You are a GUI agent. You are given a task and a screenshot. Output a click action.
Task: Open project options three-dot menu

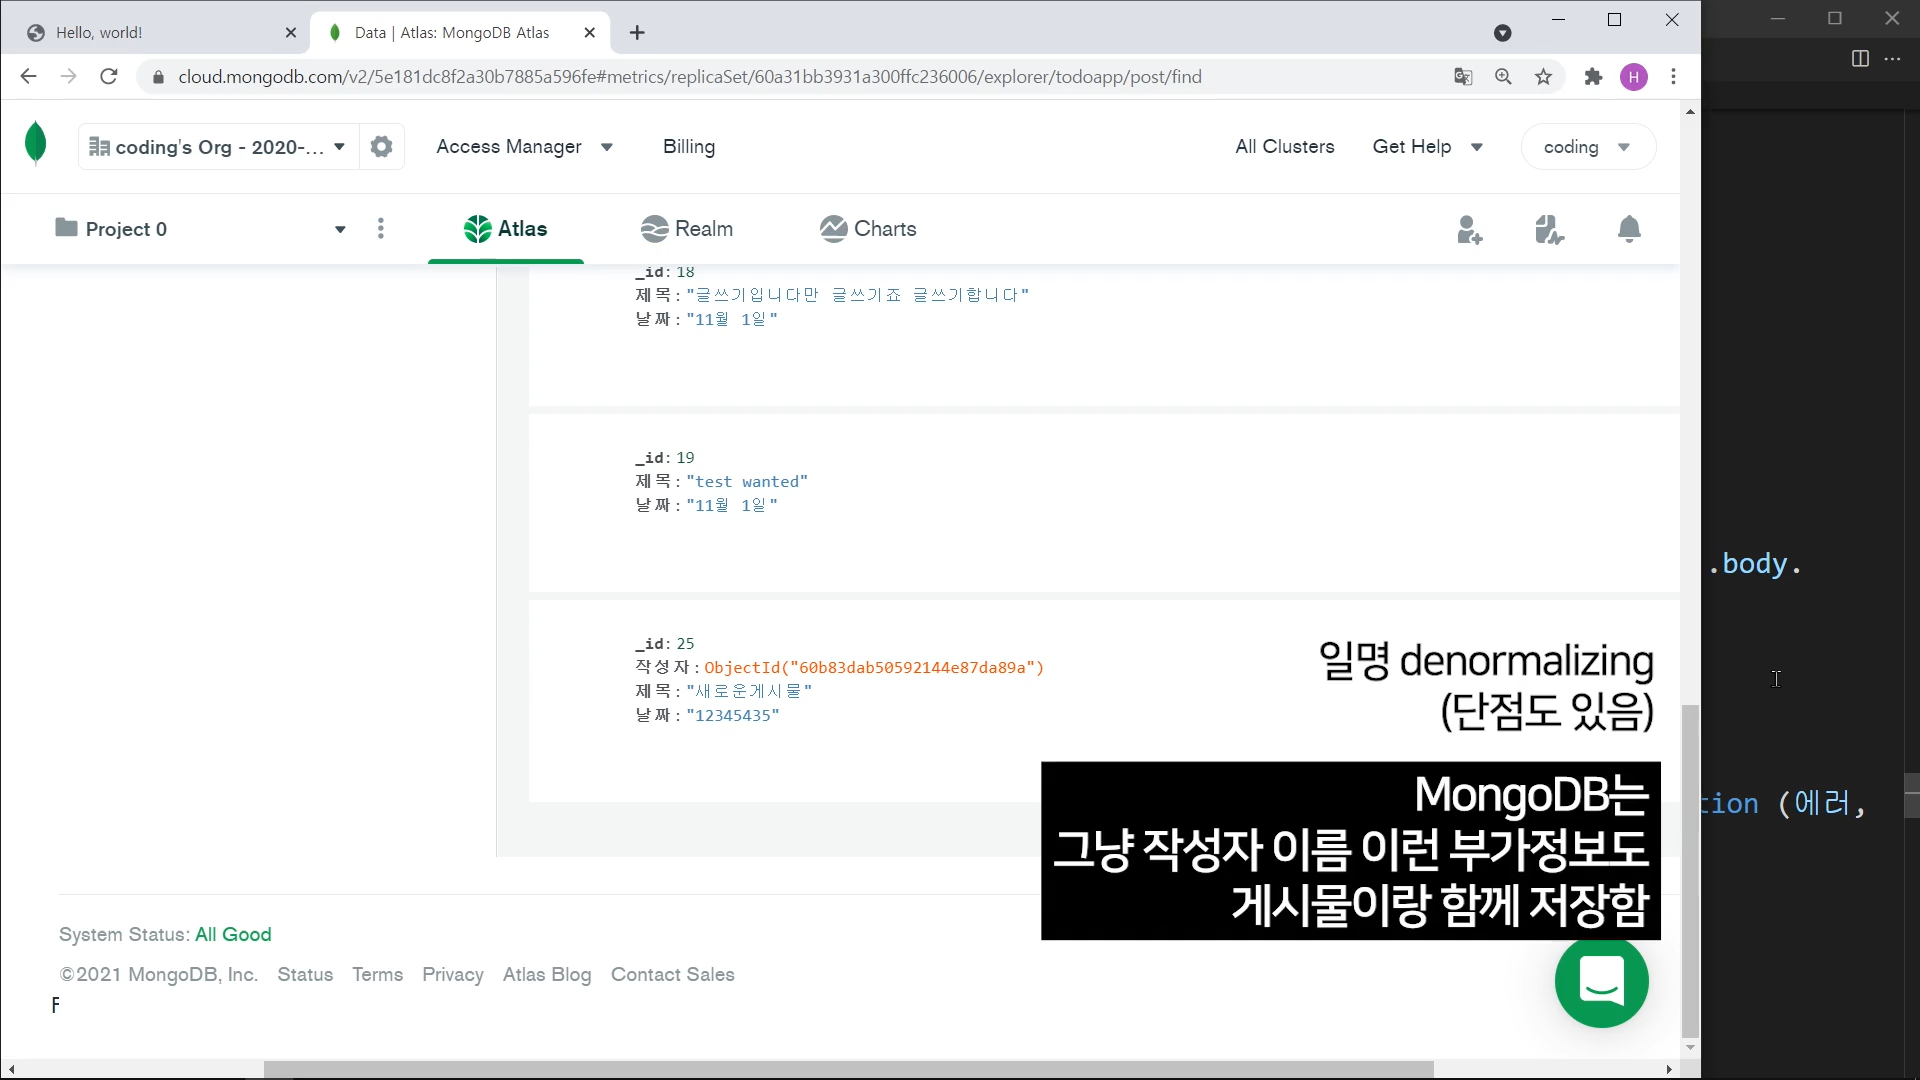(380, 229)
